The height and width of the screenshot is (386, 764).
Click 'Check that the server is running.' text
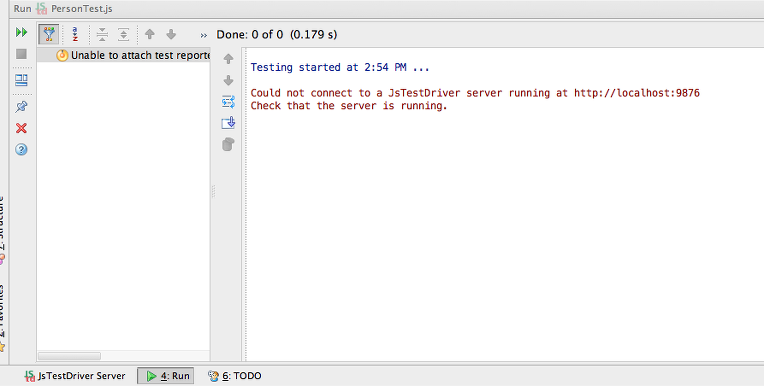349,105
